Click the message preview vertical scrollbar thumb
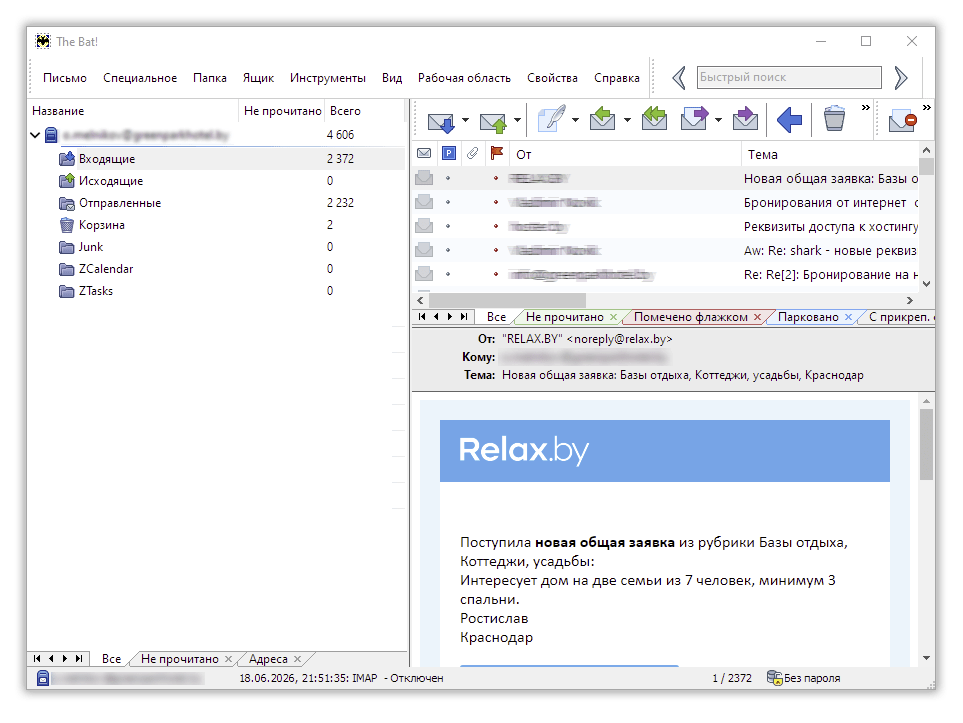Screen dimensions: 963x723 pyautogui.click(x=926, y=444)
